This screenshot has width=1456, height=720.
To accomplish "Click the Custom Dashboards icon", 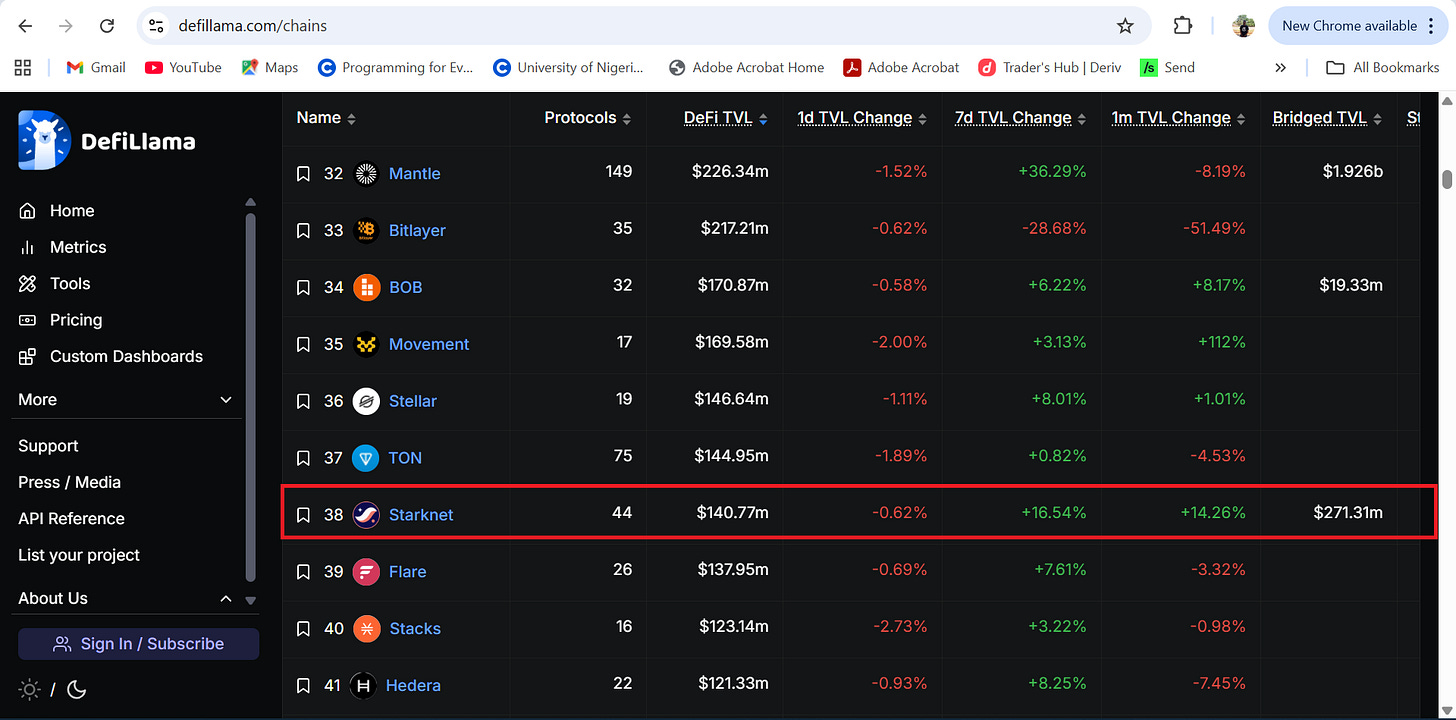I will pos(28,357).
